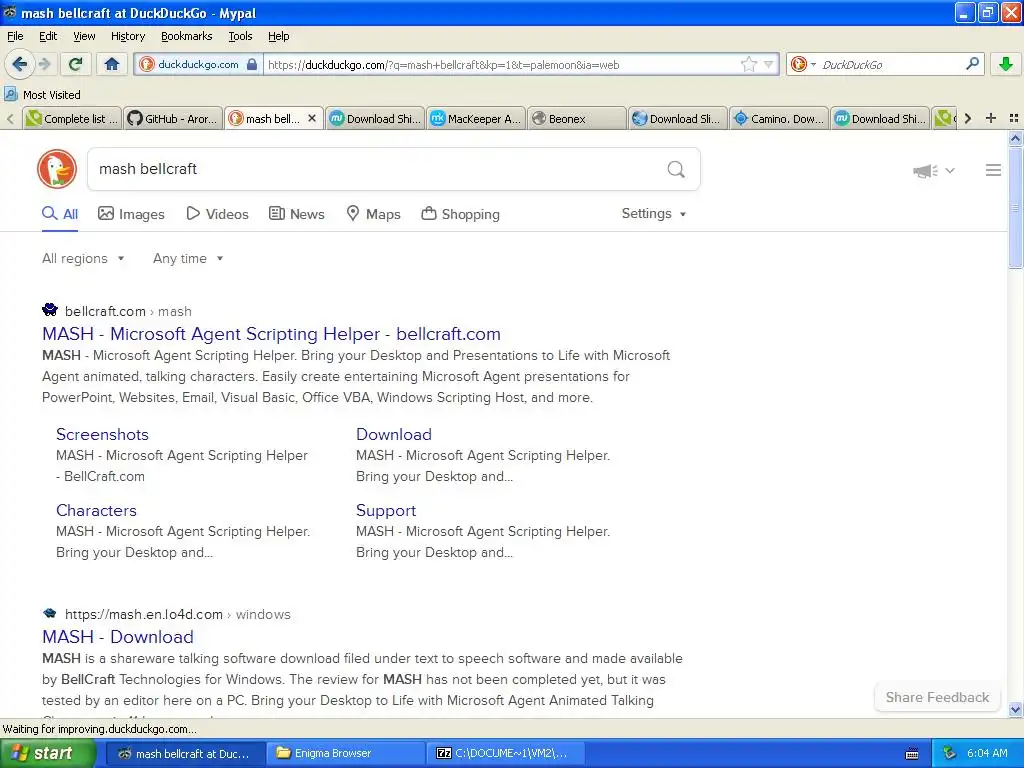Viewport: 1024px width, 768px height.
Task: Open the Download sublink
Action: (394, 434)
